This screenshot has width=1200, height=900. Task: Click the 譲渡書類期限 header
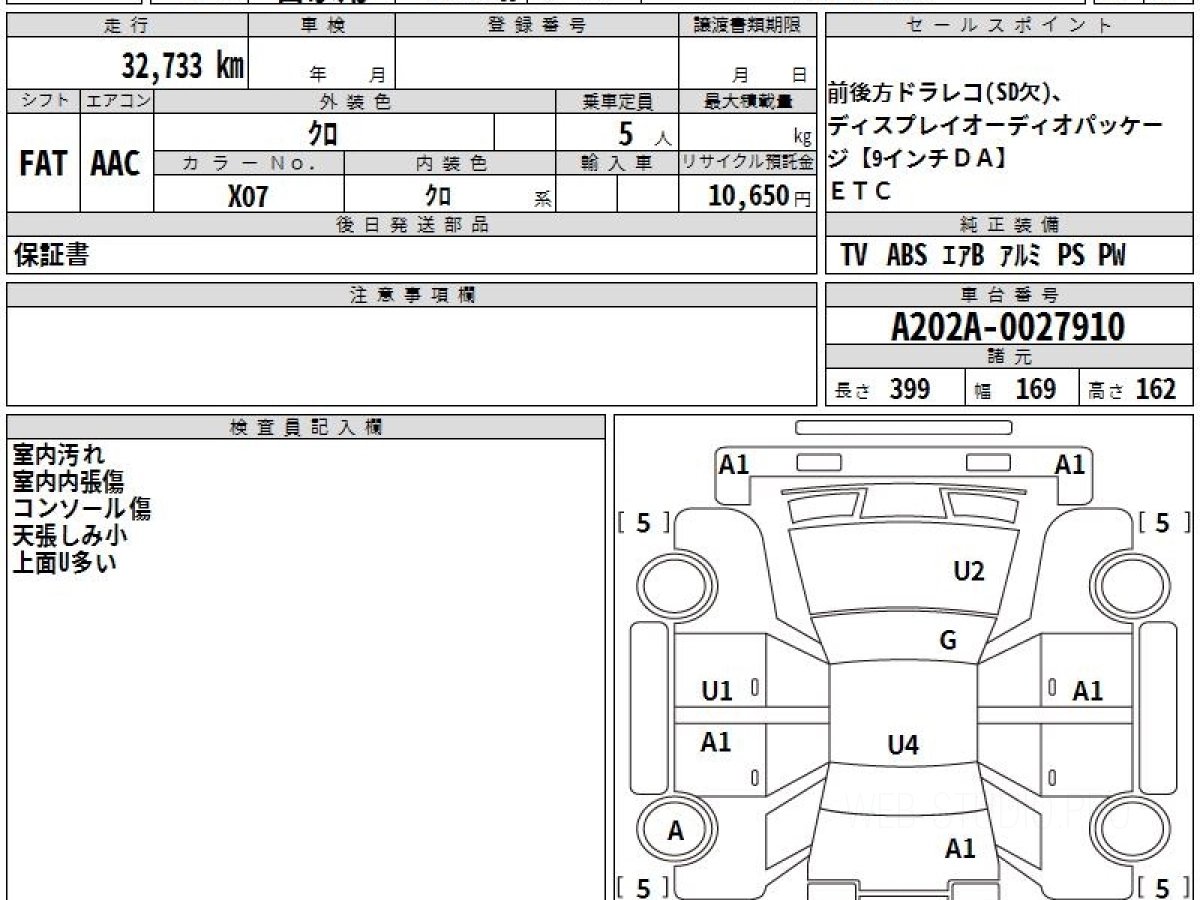click(x=748, y=26)
